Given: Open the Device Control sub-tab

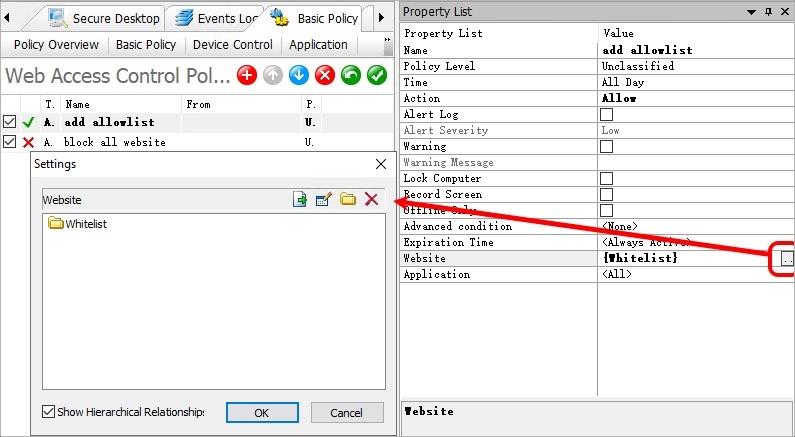Looking at the screenshot, I should (x=233, y=45).
